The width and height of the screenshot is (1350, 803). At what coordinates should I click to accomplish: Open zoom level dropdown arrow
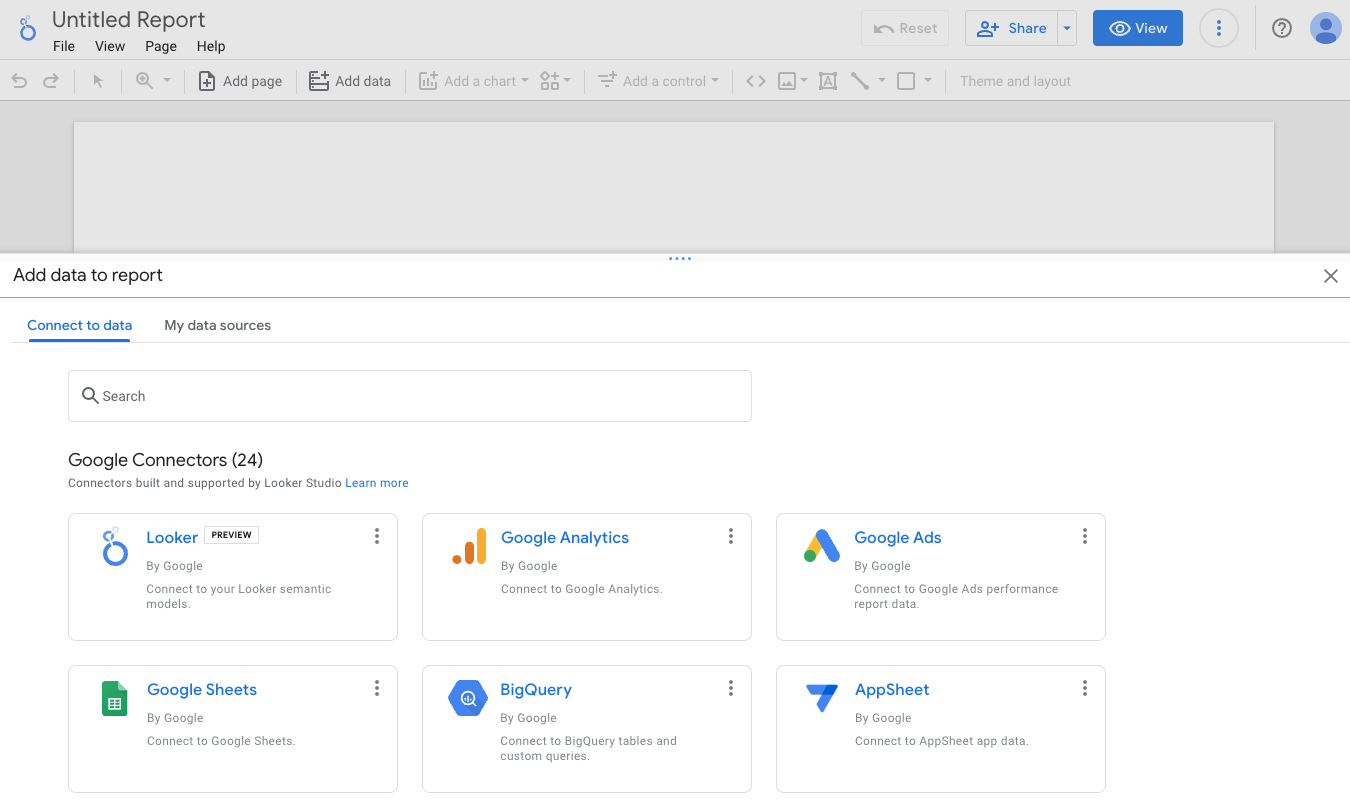click(x=167, y=81)
